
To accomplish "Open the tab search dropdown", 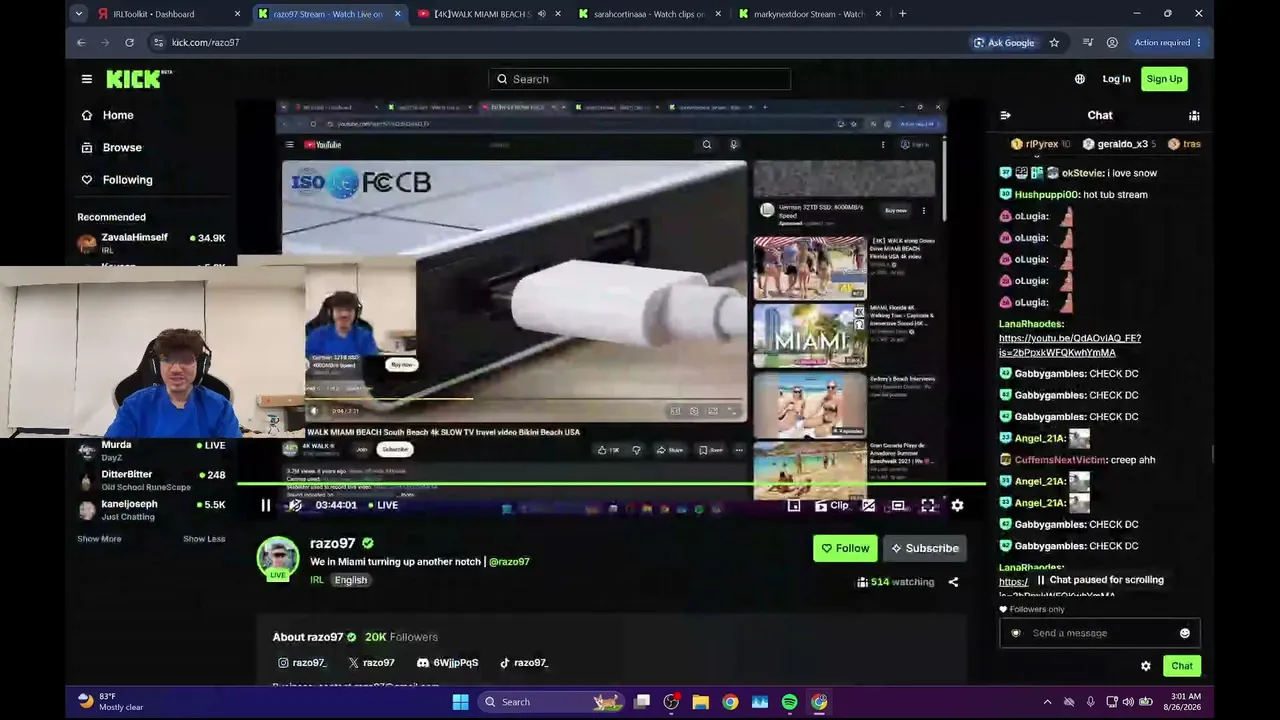I will tap(79, 14).
